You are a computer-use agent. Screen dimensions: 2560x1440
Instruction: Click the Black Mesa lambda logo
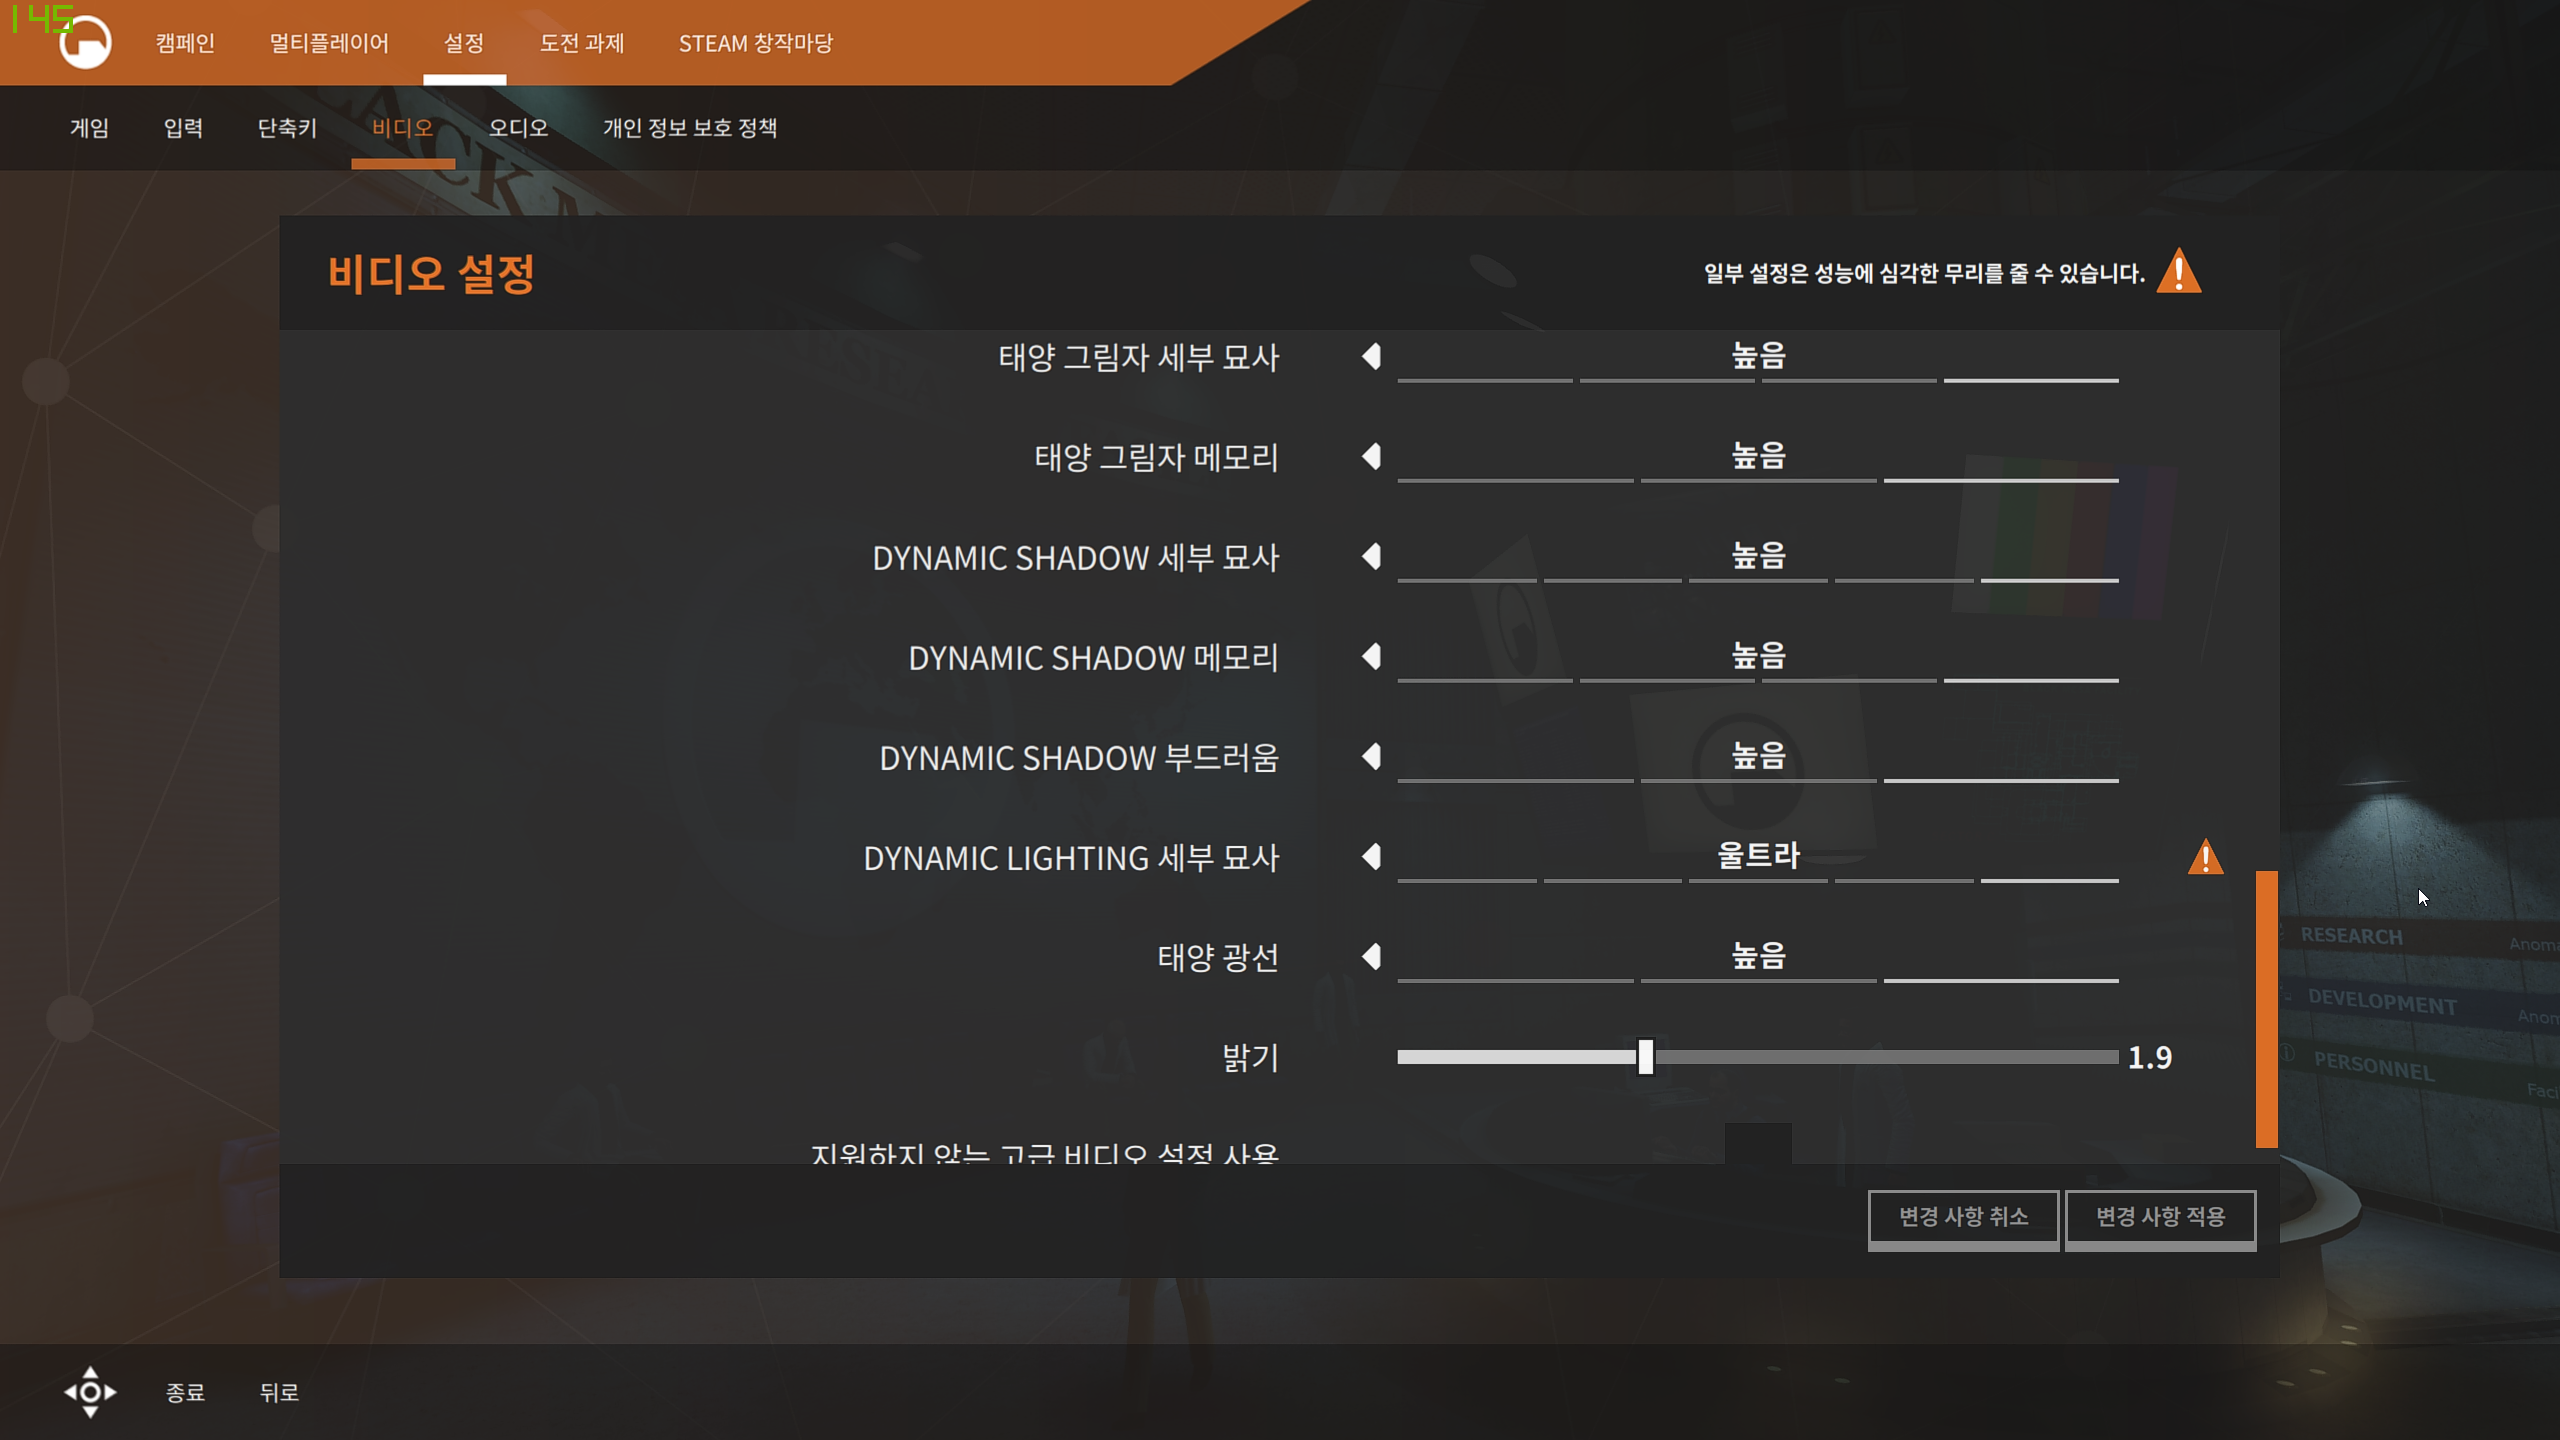(85, 42)
